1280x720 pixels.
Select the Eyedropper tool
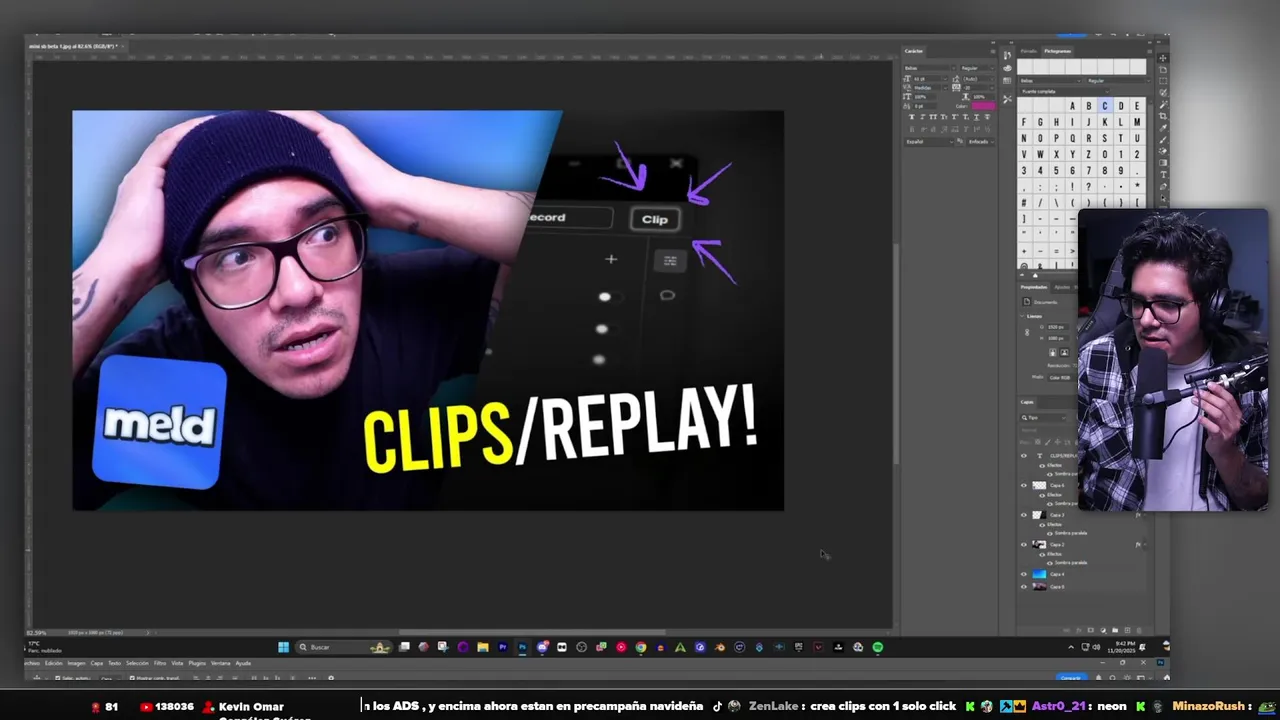click(x=1163, y=127)
